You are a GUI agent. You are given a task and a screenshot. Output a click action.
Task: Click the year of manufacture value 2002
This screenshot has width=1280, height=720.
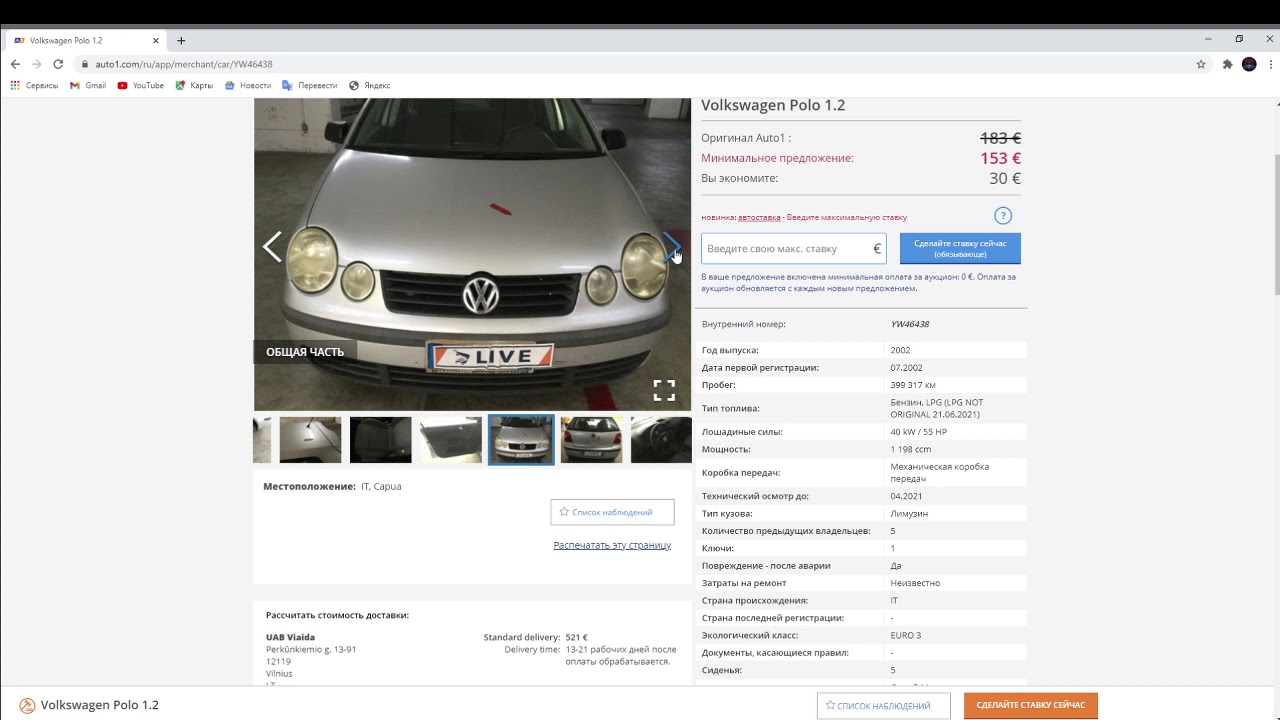pos(900,350)
